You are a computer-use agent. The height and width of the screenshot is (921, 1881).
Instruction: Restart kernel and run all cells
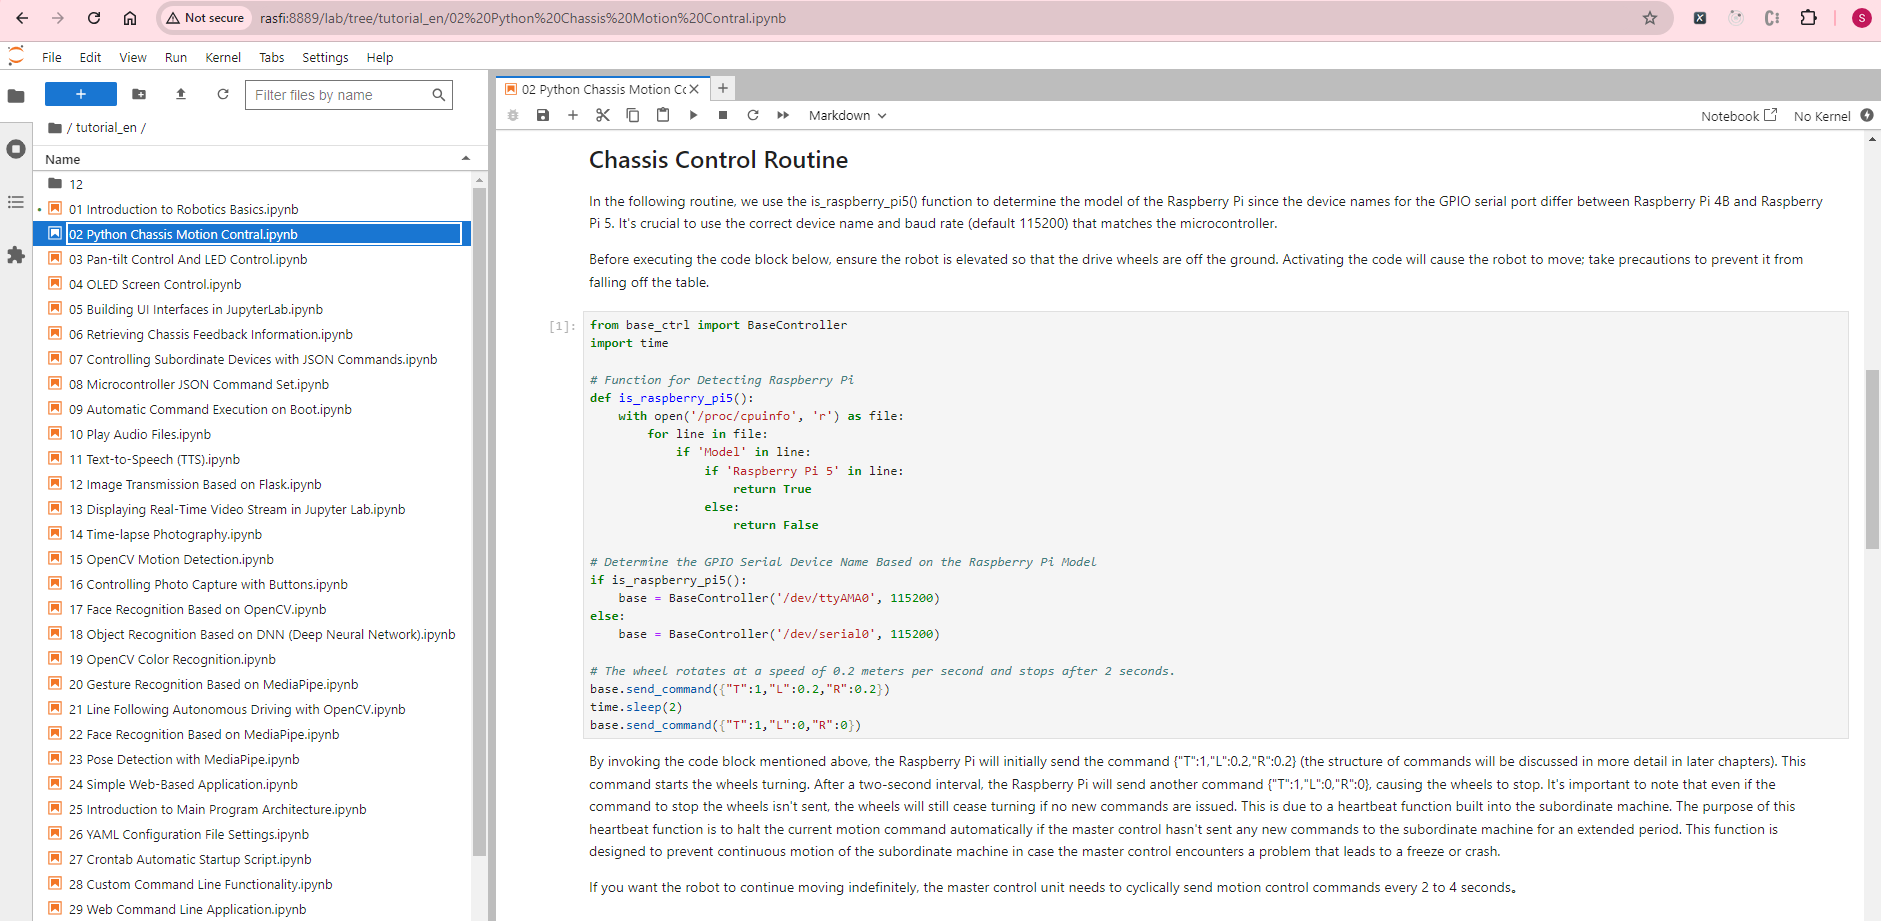click(x=783, y=115)
